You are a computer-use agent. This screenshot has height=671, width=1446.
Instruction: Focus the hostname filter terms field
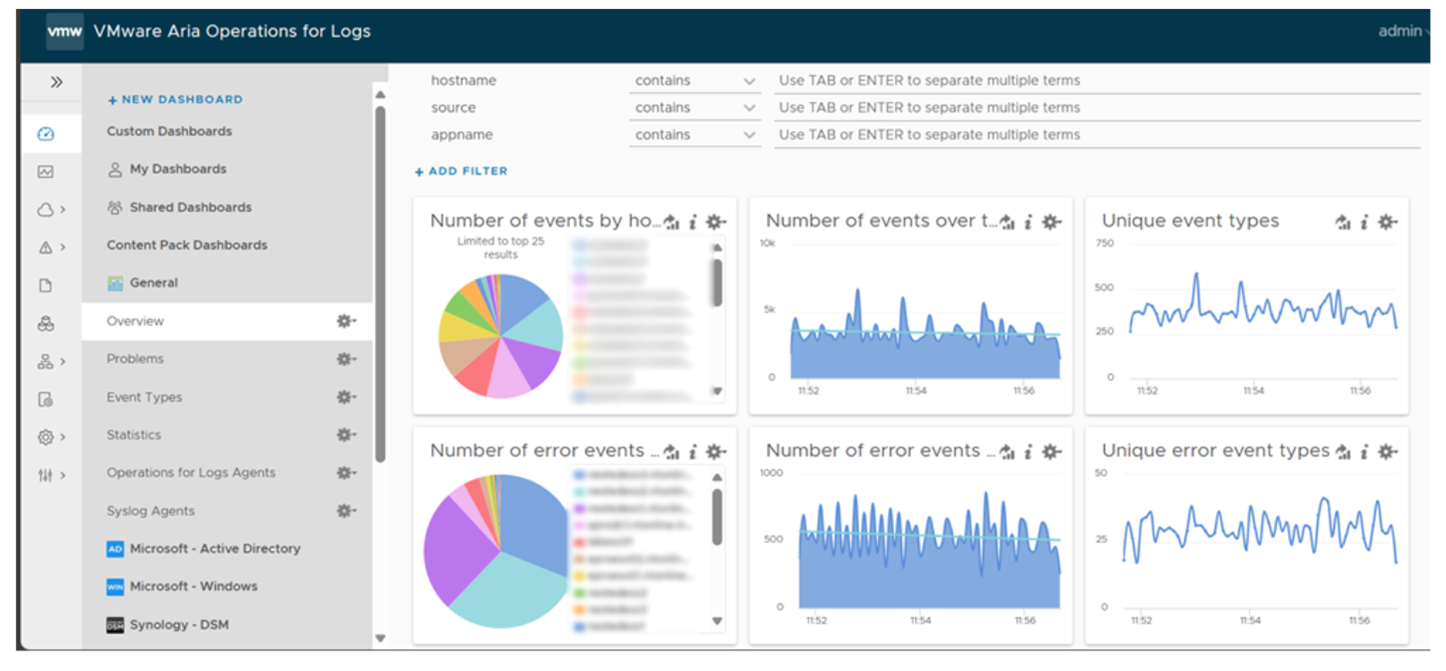pyautogui.click(x=1097, y=81)
